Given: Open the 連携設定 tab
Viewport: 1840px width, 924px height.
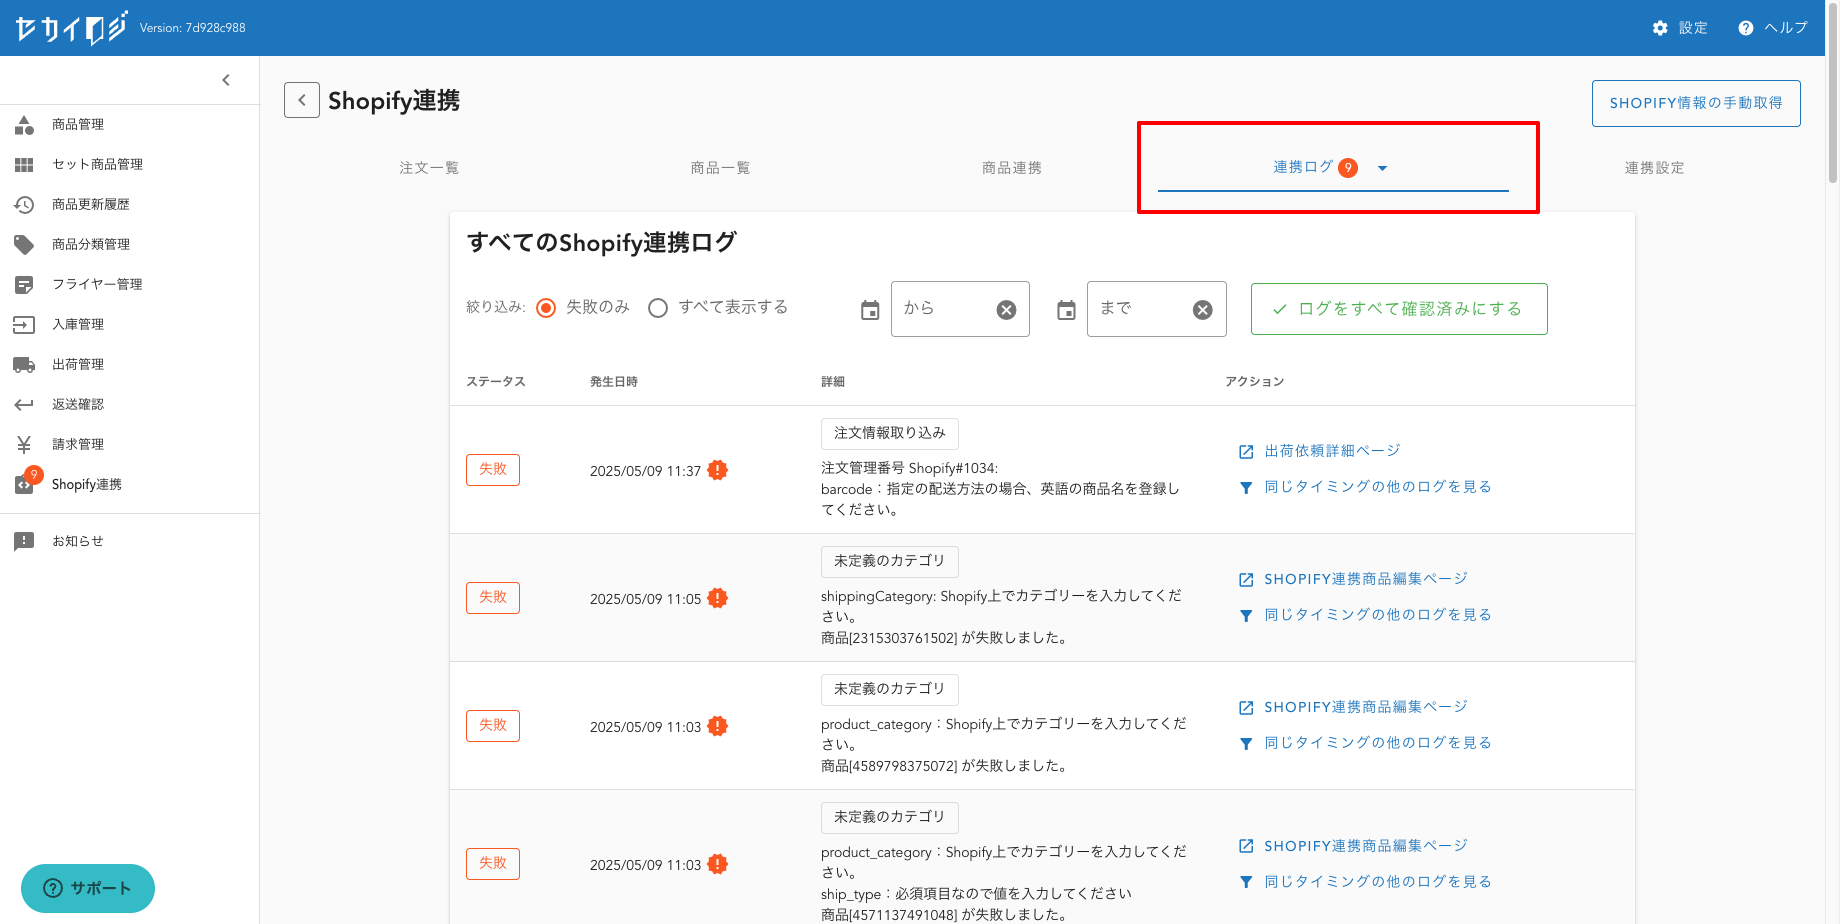Looking at the screenshot, I should (1654, 168).
